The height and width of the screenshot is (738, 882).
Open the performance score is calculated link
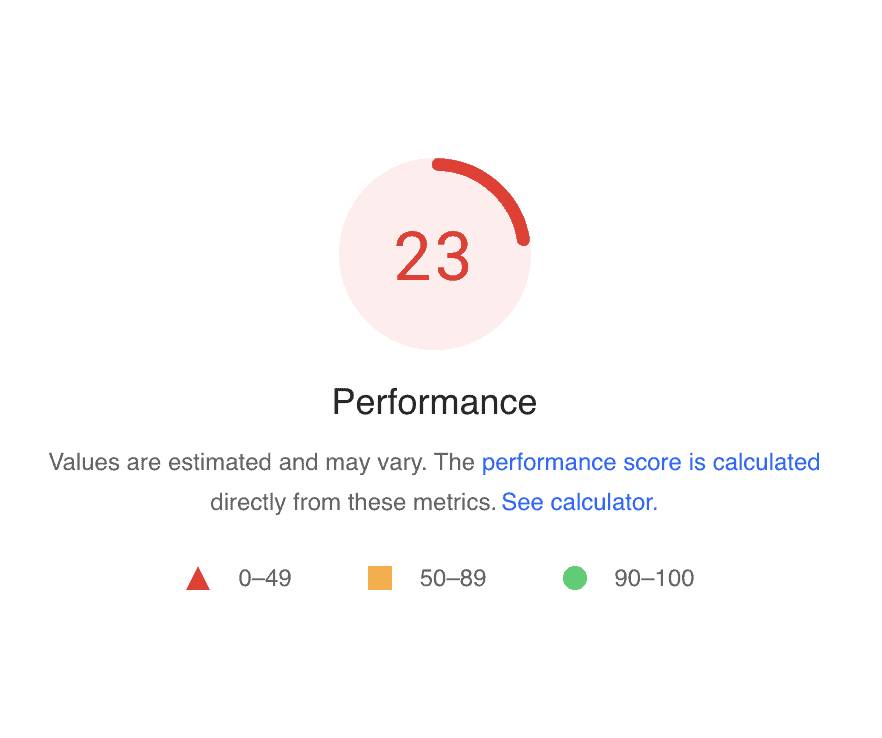(651, 462)
